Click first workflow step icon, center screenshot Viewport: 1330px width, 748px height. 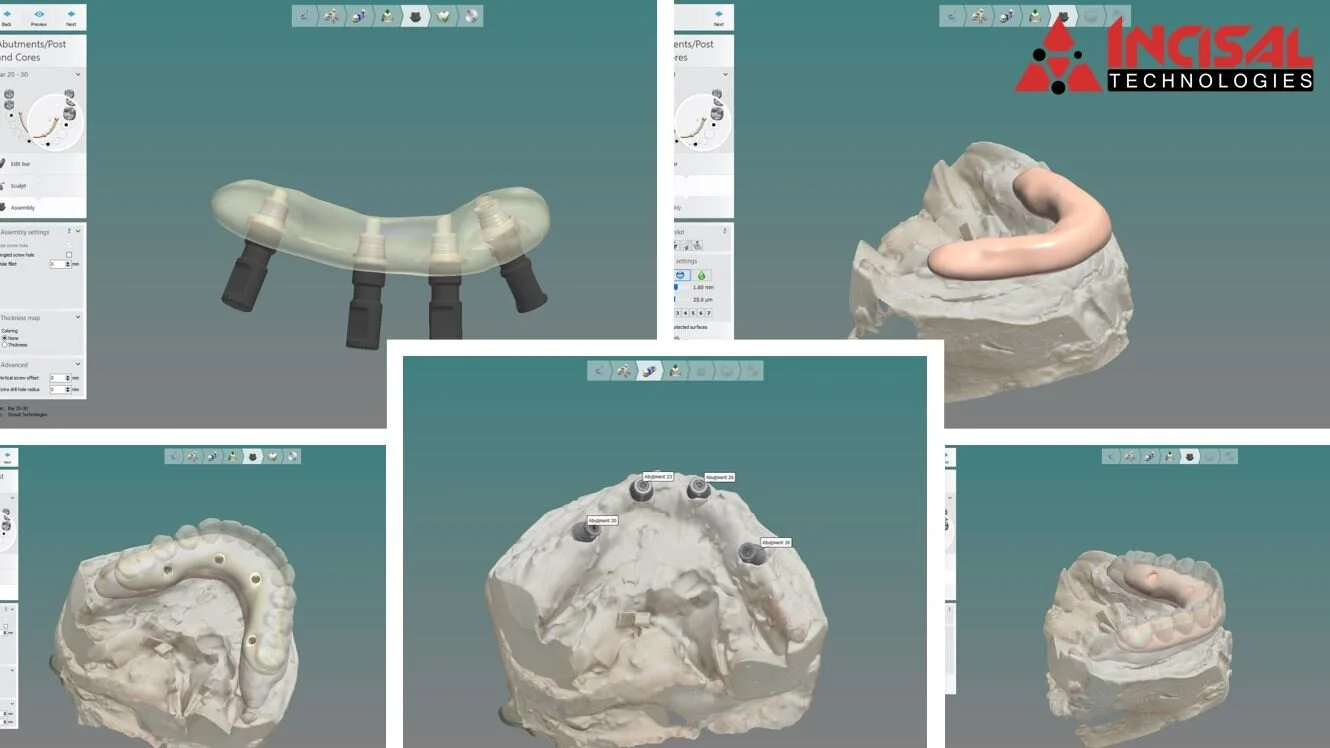(600, 370)
